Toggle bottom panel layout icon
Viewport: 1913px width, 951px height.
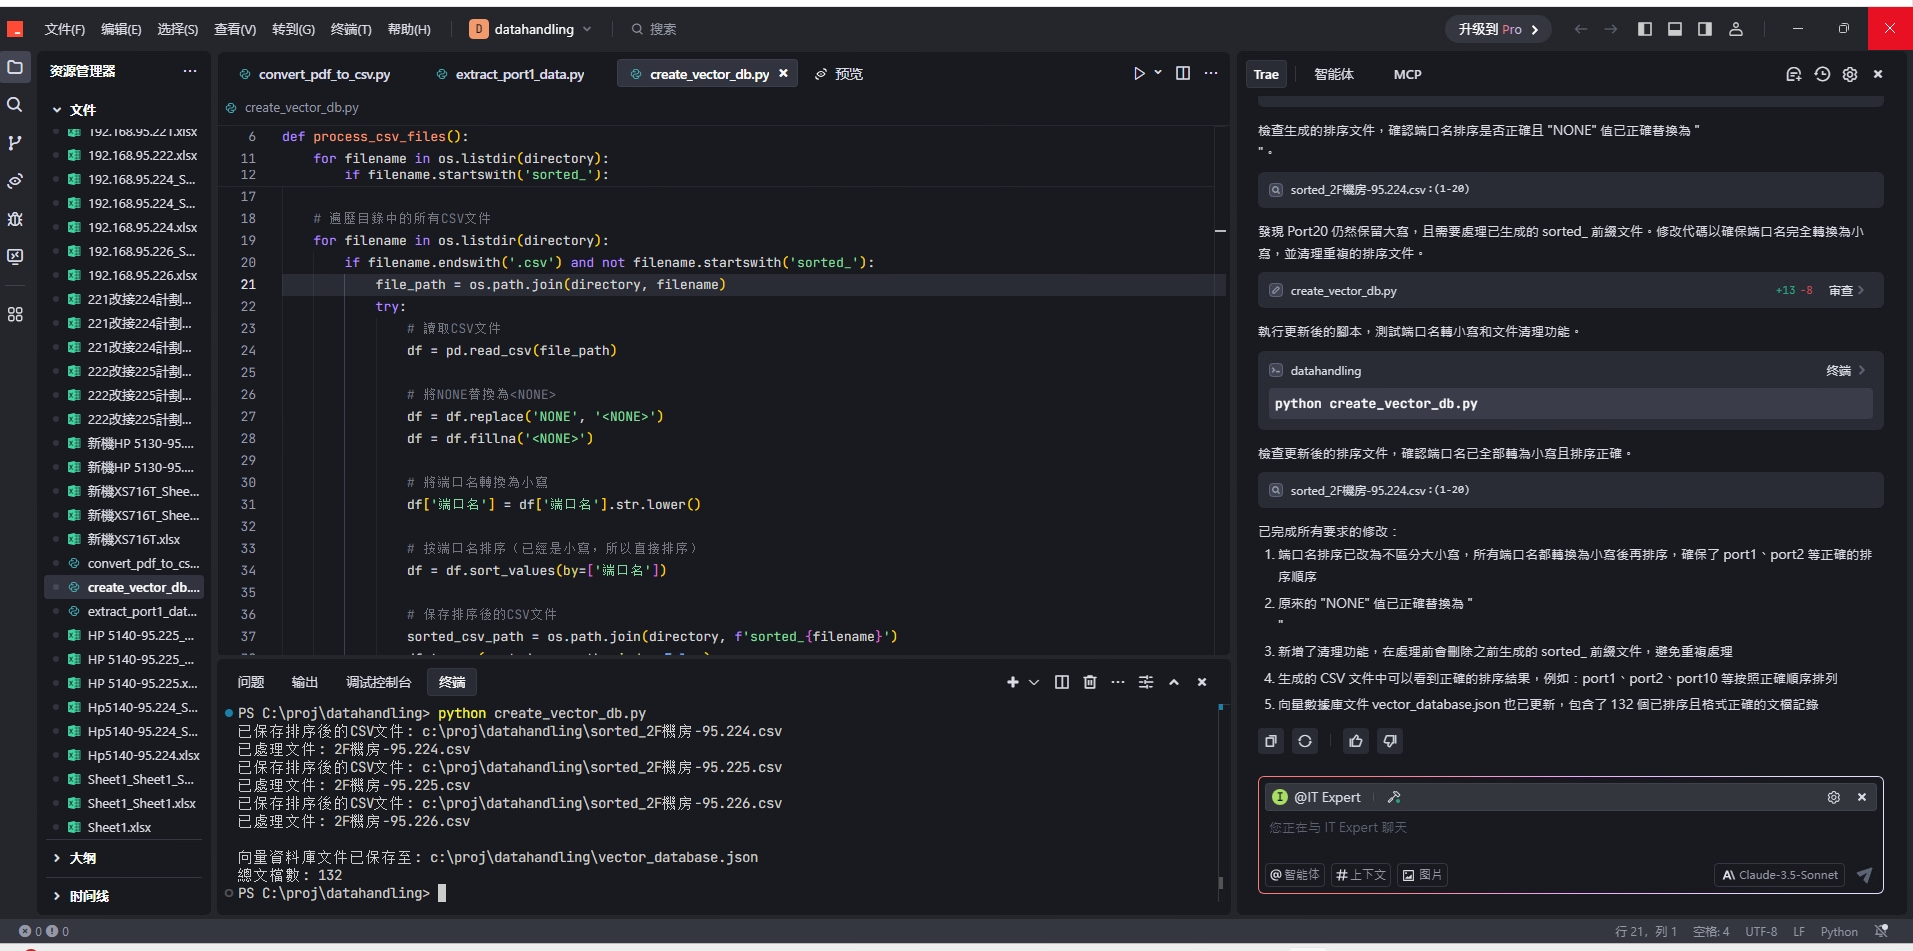pos(1675,29)
